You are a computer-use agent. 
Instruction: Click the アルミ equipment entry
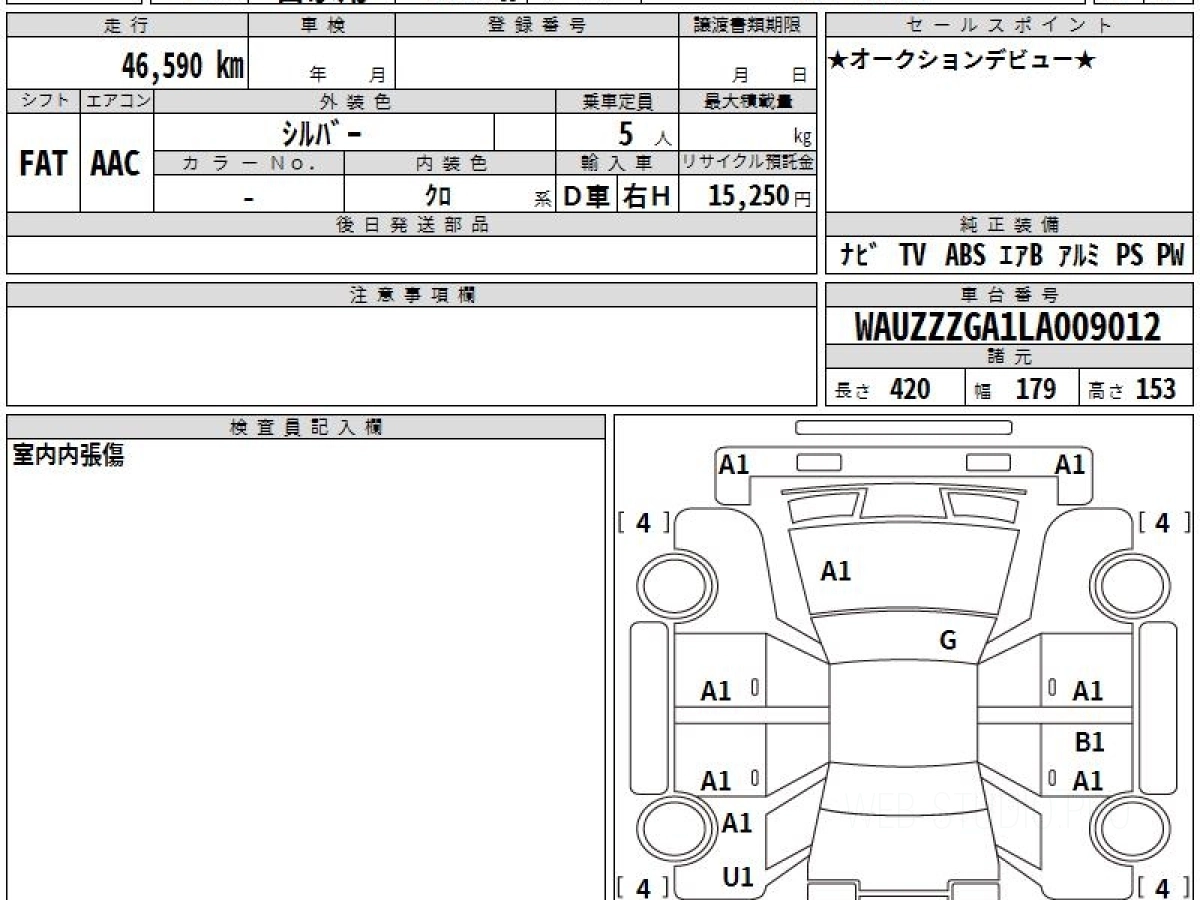click(1079, 256)
